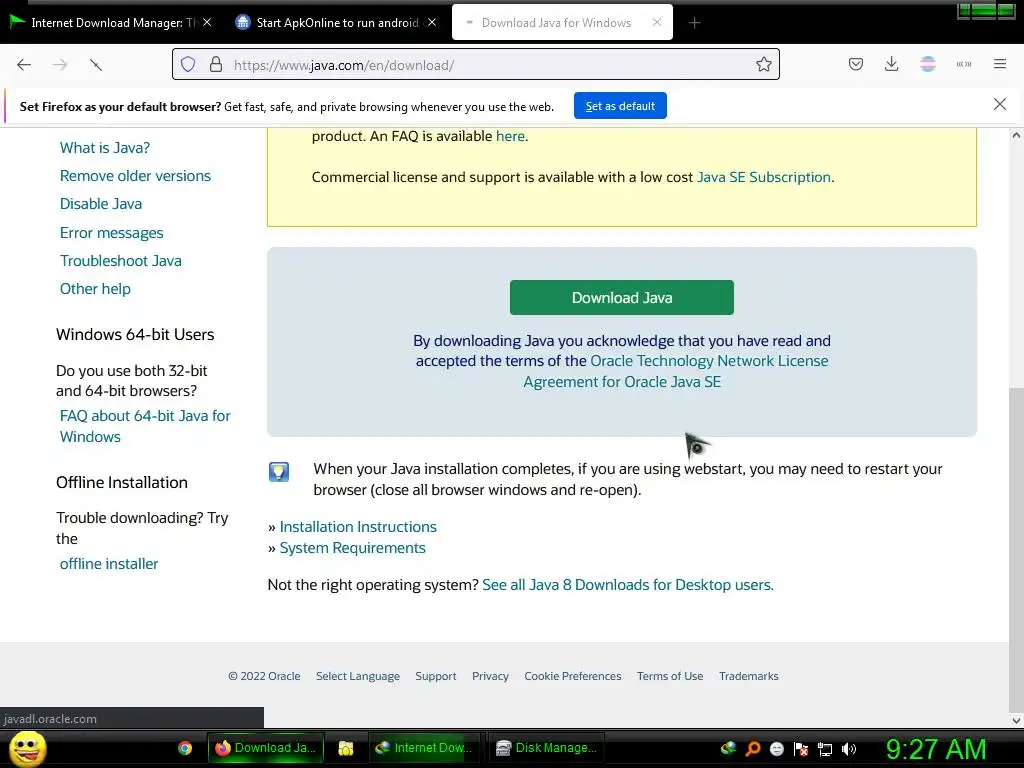Click the lightbulb tip icon
Image resolution: width=1024 pixels, height=768 pixels.
tap(279, 472)
